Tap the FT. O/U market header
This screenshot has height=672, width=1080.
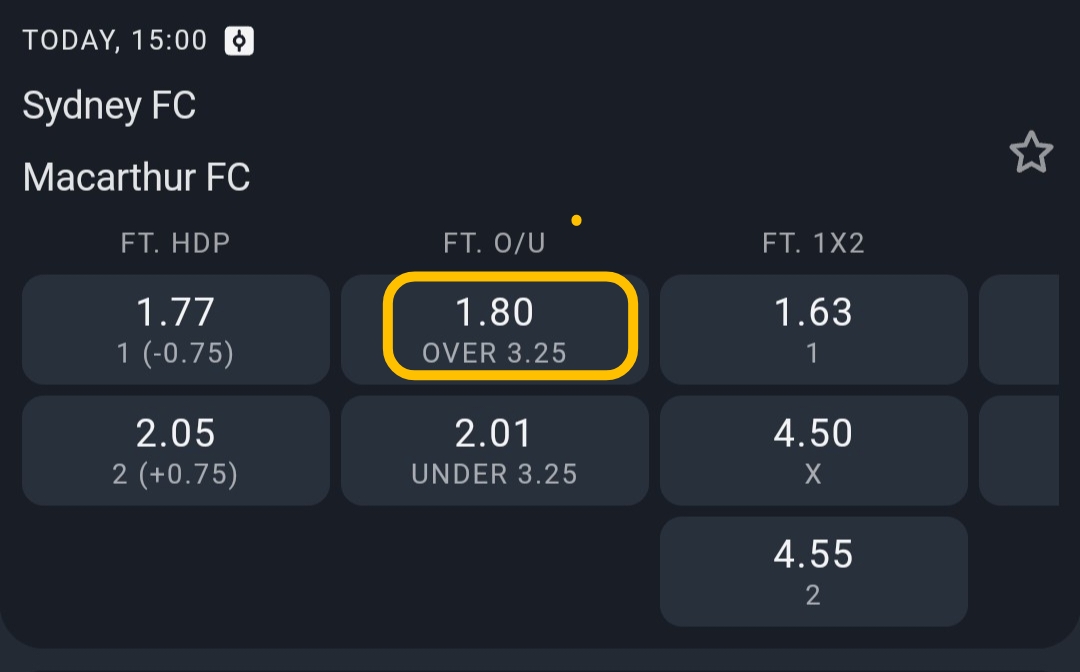495,243
